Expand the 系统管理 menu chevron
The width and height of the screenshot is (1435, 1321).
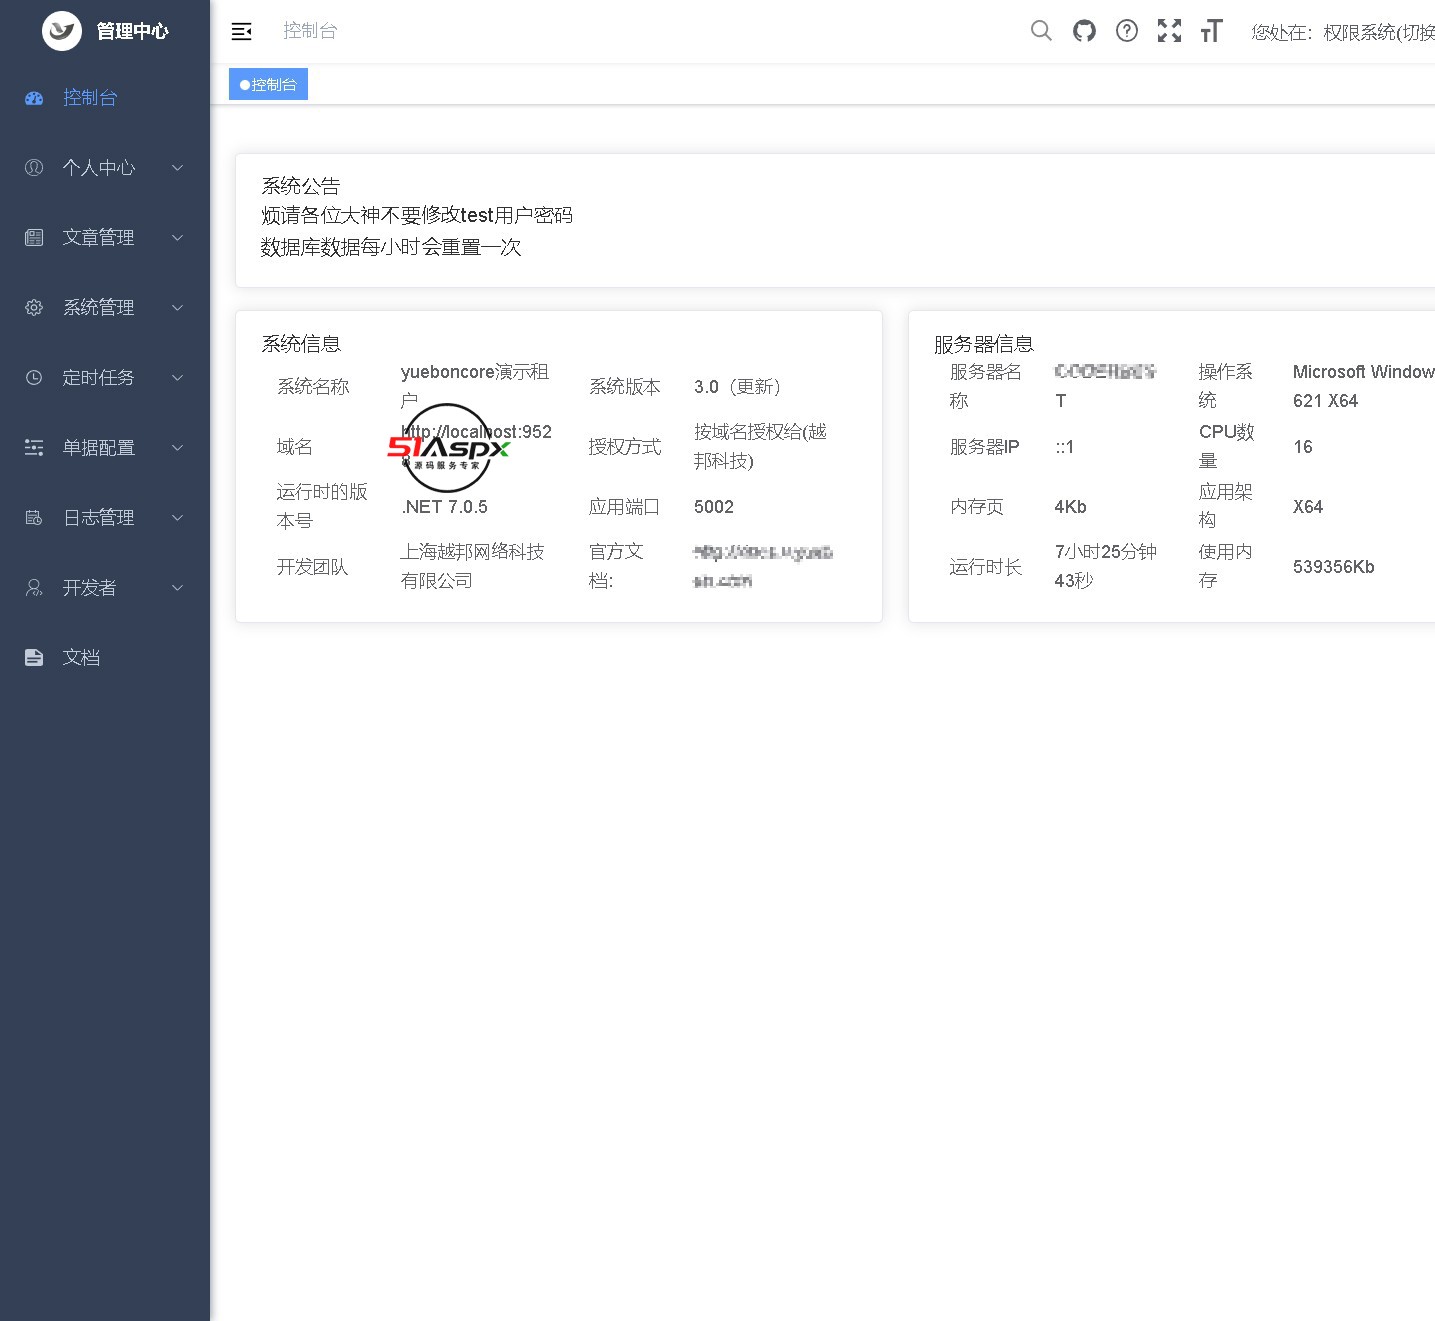[x=177, y=308]
